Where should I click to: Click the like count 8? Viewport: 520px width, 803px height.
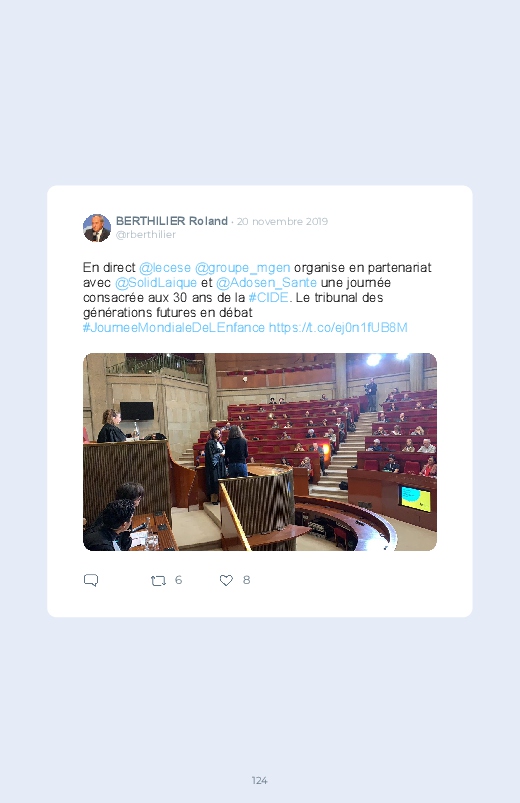246,580
